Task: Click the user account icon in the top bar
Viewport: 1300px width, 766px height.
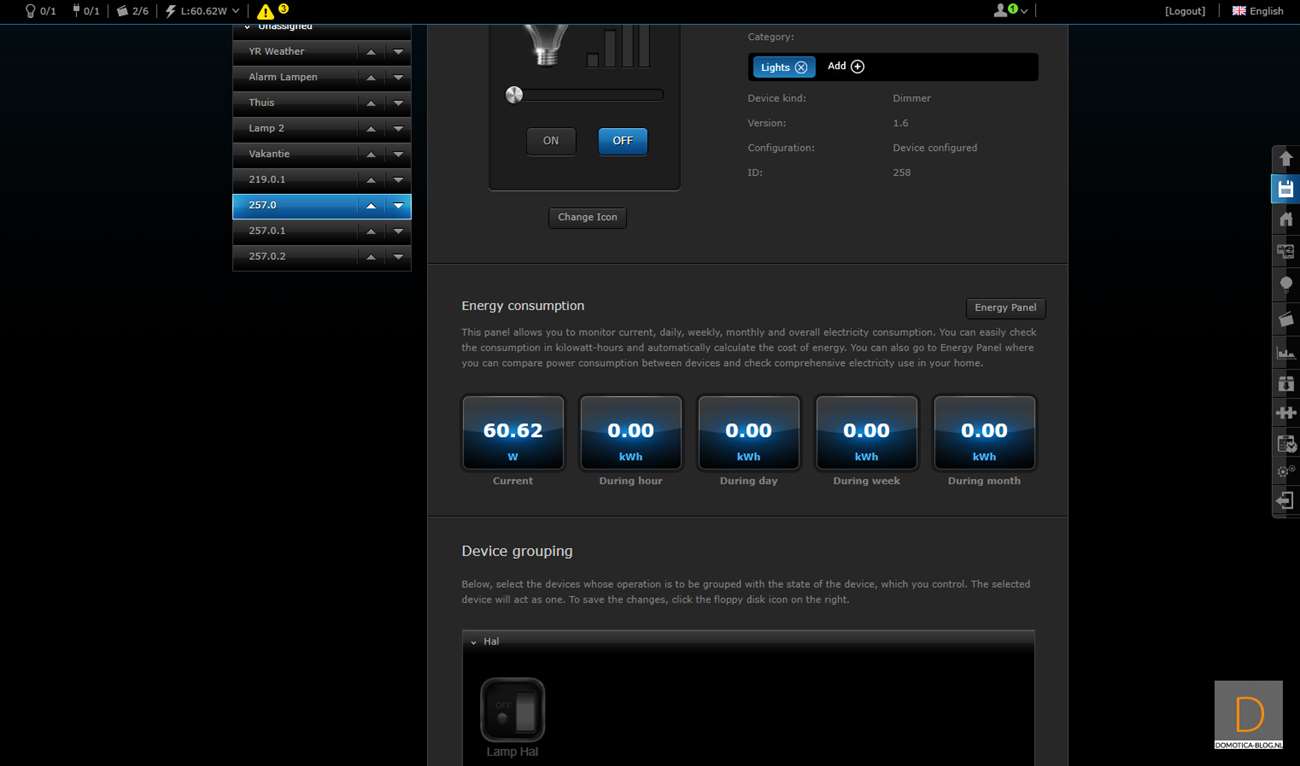Action: tap(1000, 11)
